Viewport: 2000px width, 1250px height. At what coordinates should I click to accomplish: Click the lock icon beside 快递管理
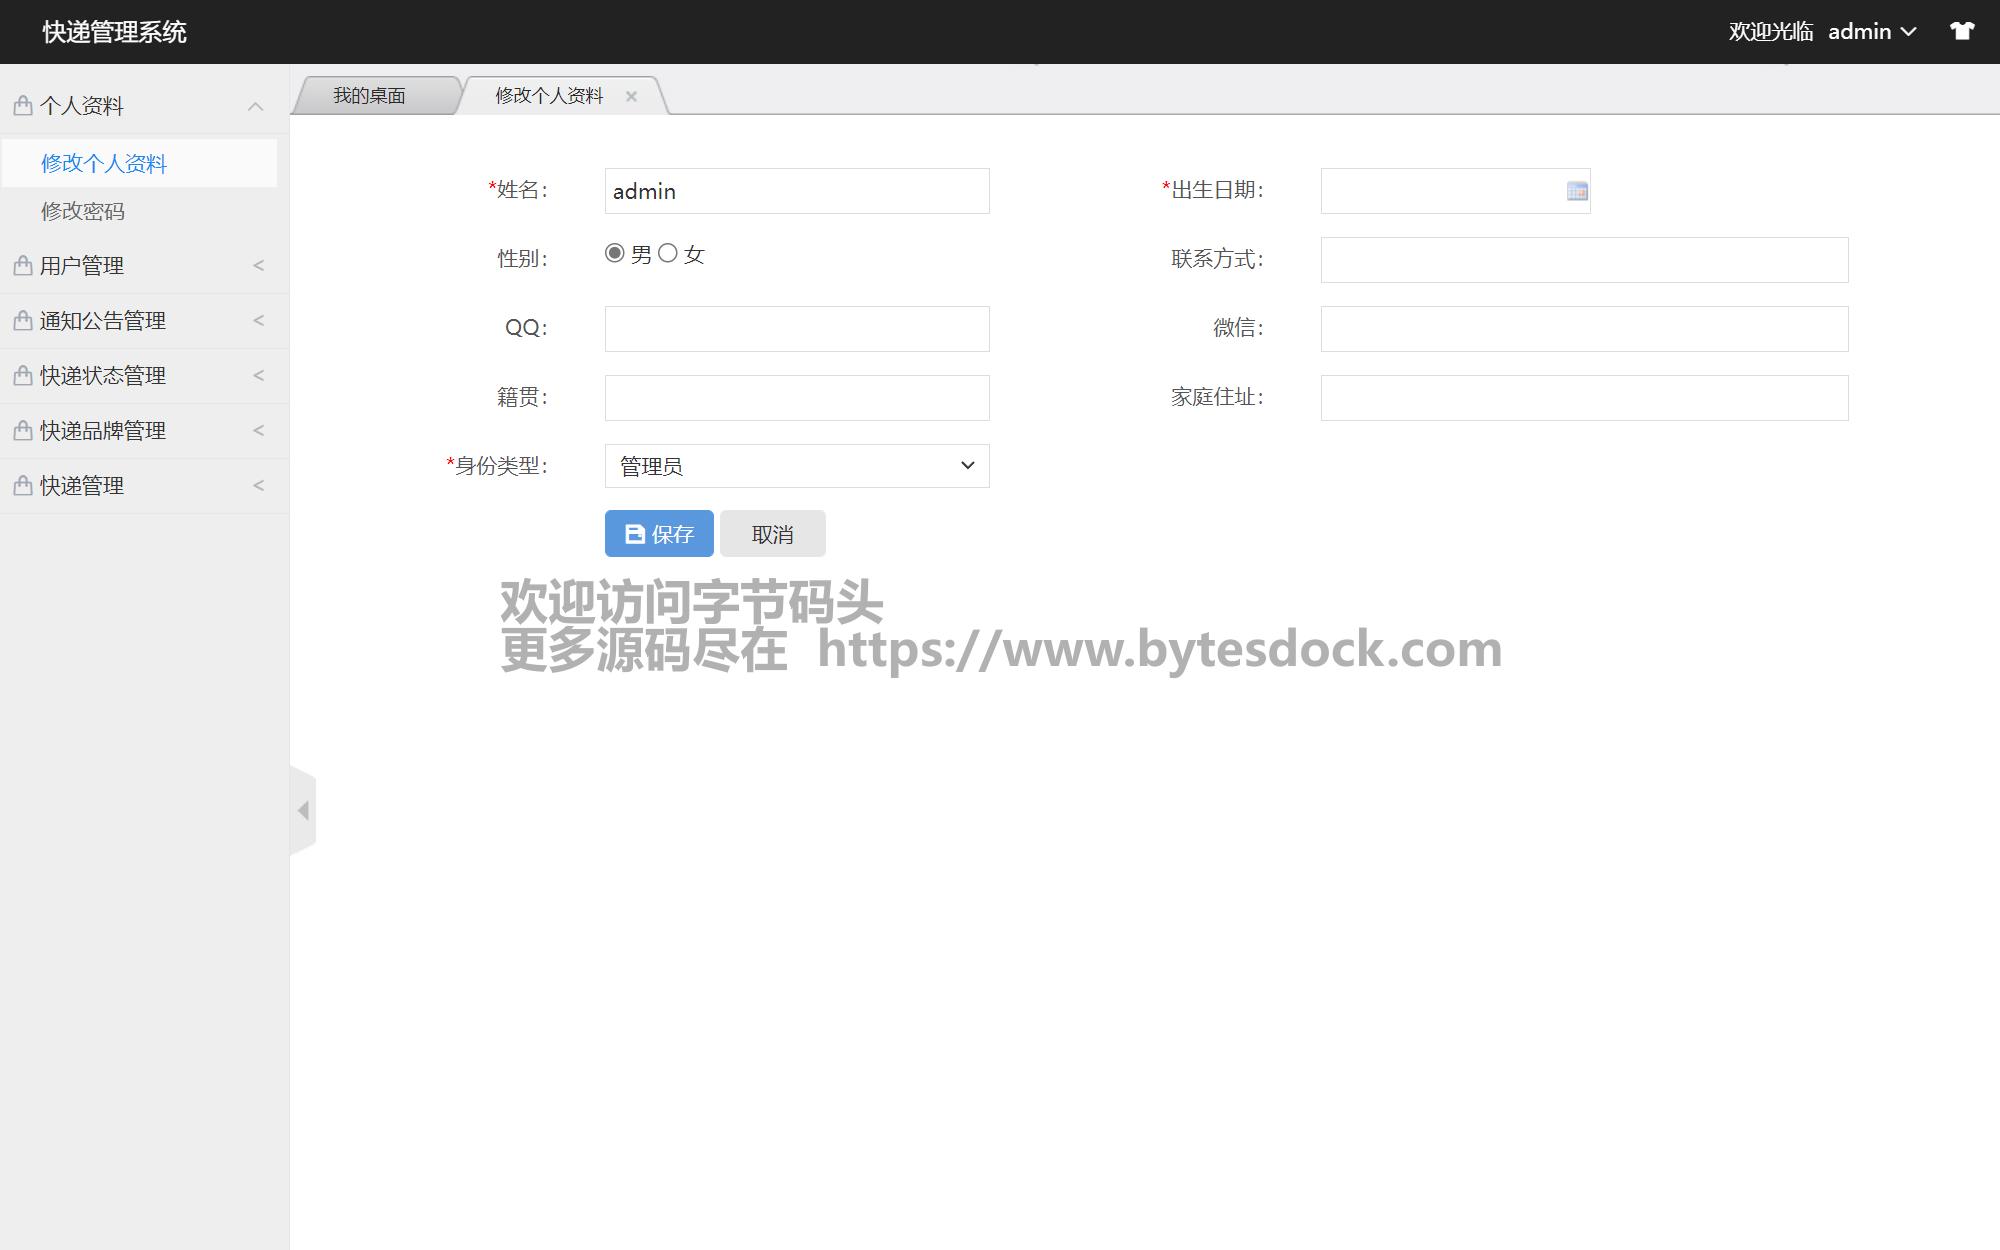pyautogui.click(x=23, y=485)
